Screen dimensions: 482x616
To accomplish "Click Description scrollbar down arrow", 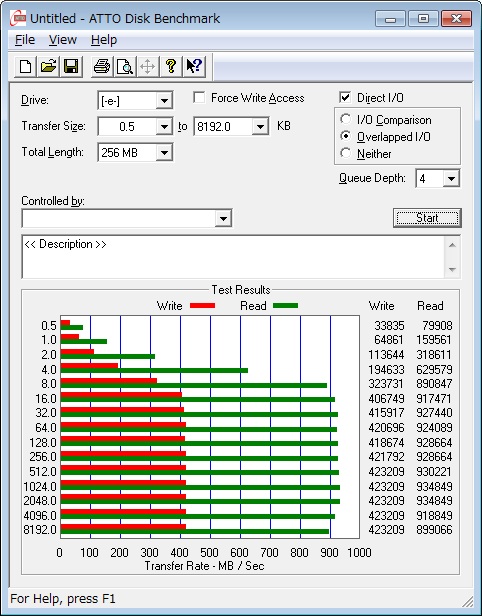I will pos(452,270).
